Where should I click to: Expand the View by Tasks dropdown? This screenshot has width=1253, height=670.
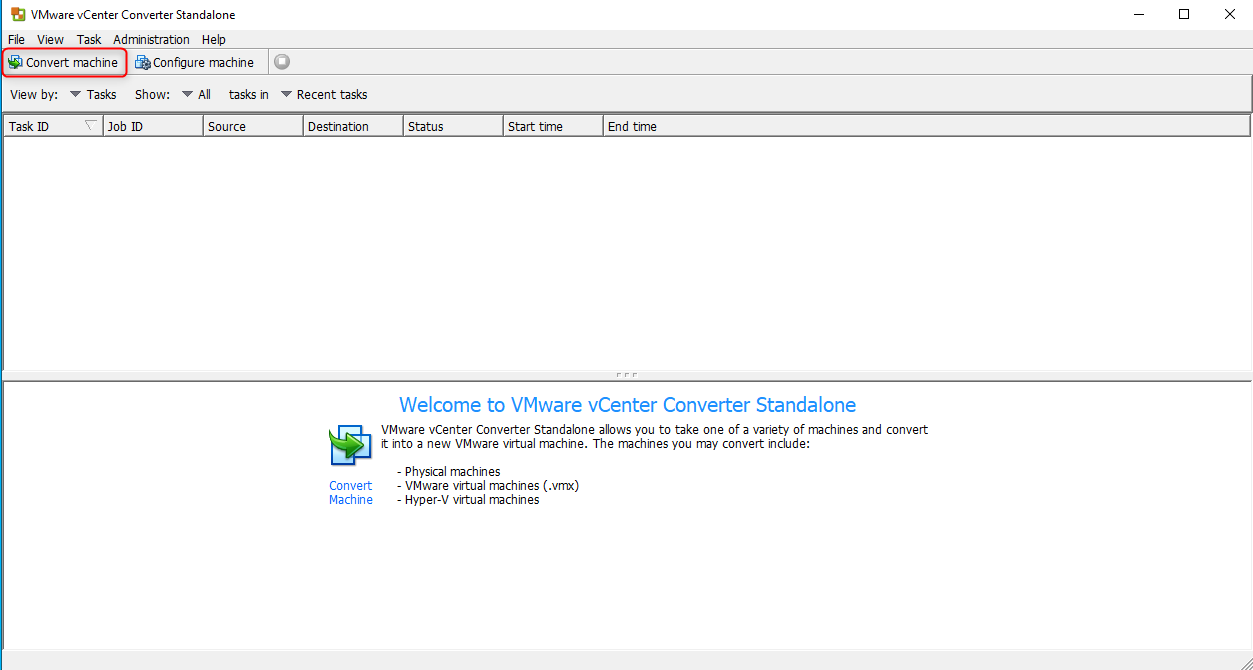tap(93, 94)
